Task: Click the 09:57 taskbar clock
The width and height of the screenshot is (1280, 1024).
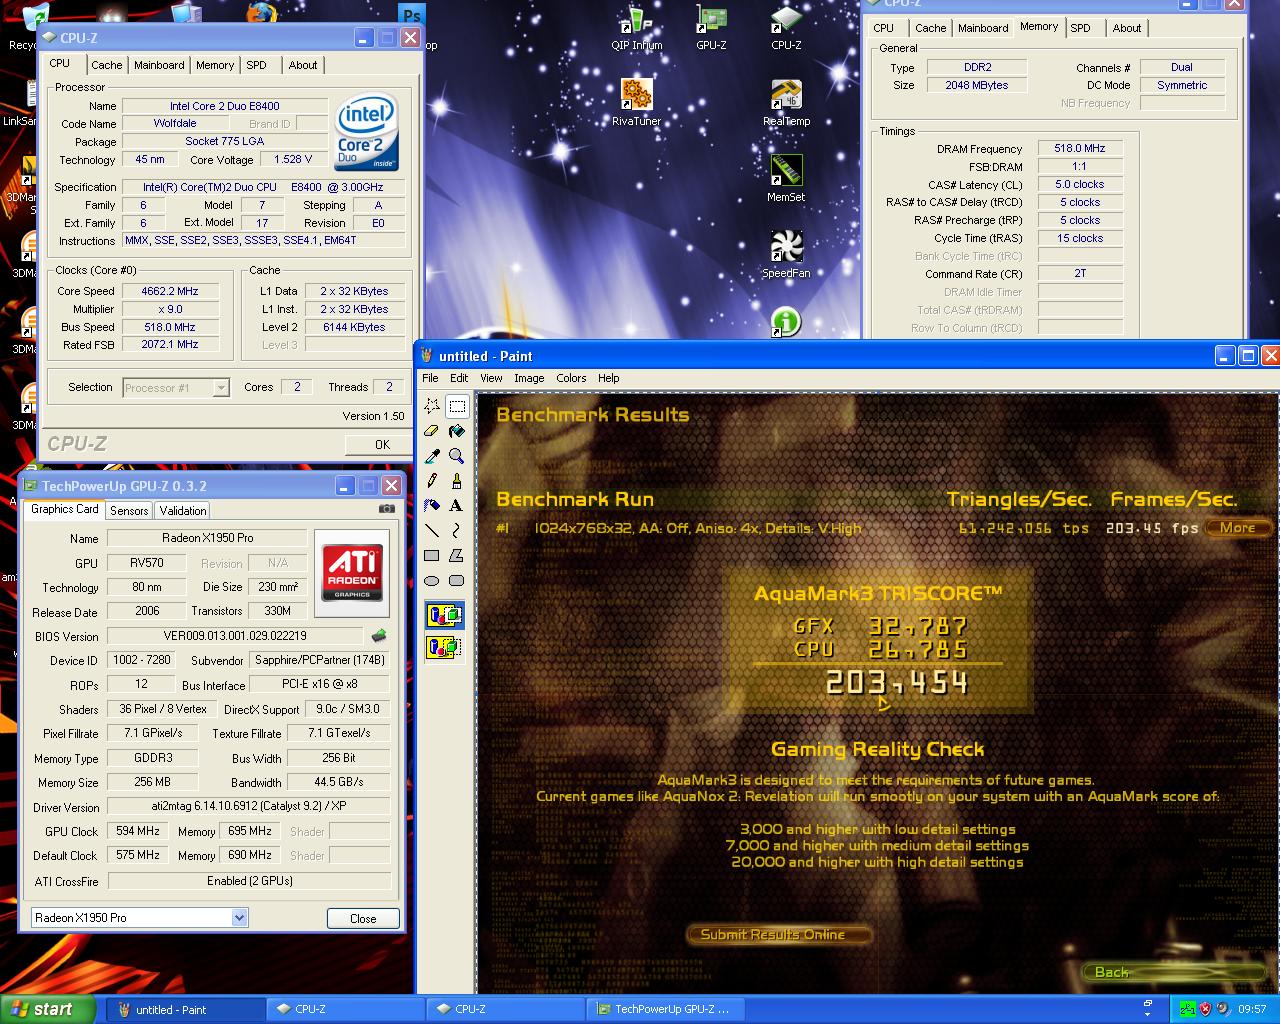Action: tap(1252, 1009)
